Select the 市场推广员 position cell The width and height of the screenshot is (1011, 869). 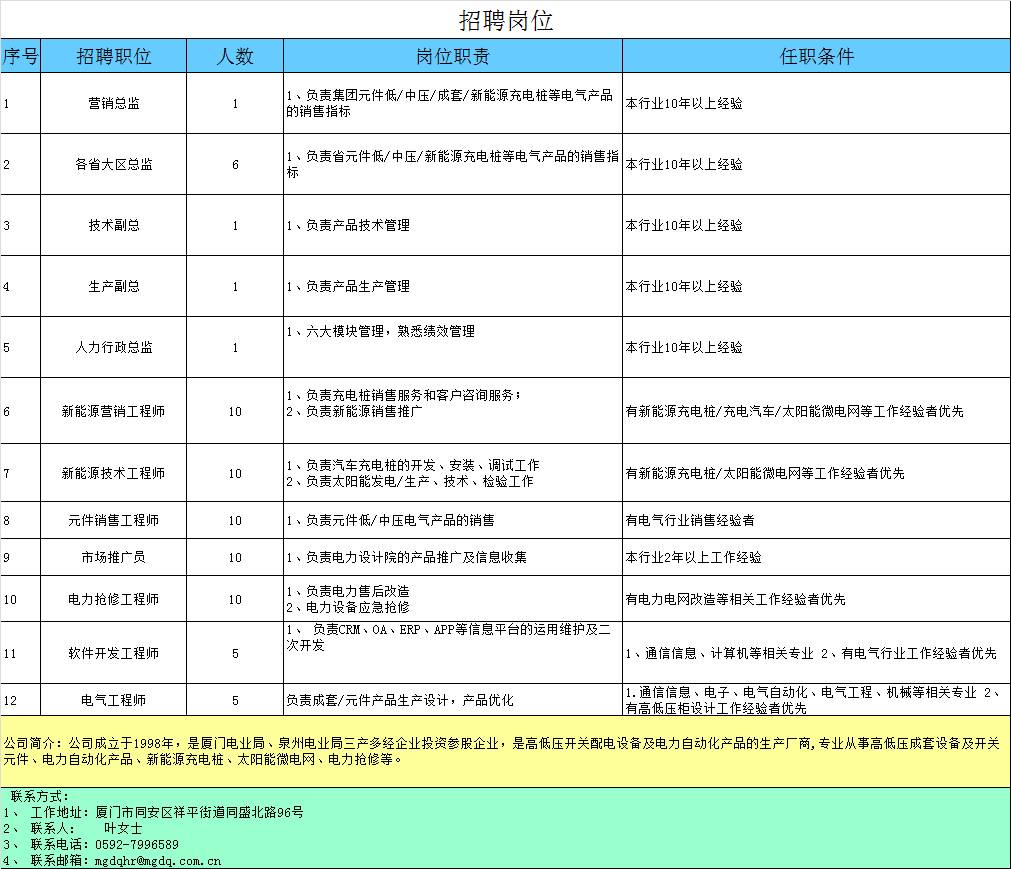[x=113, y=558]
